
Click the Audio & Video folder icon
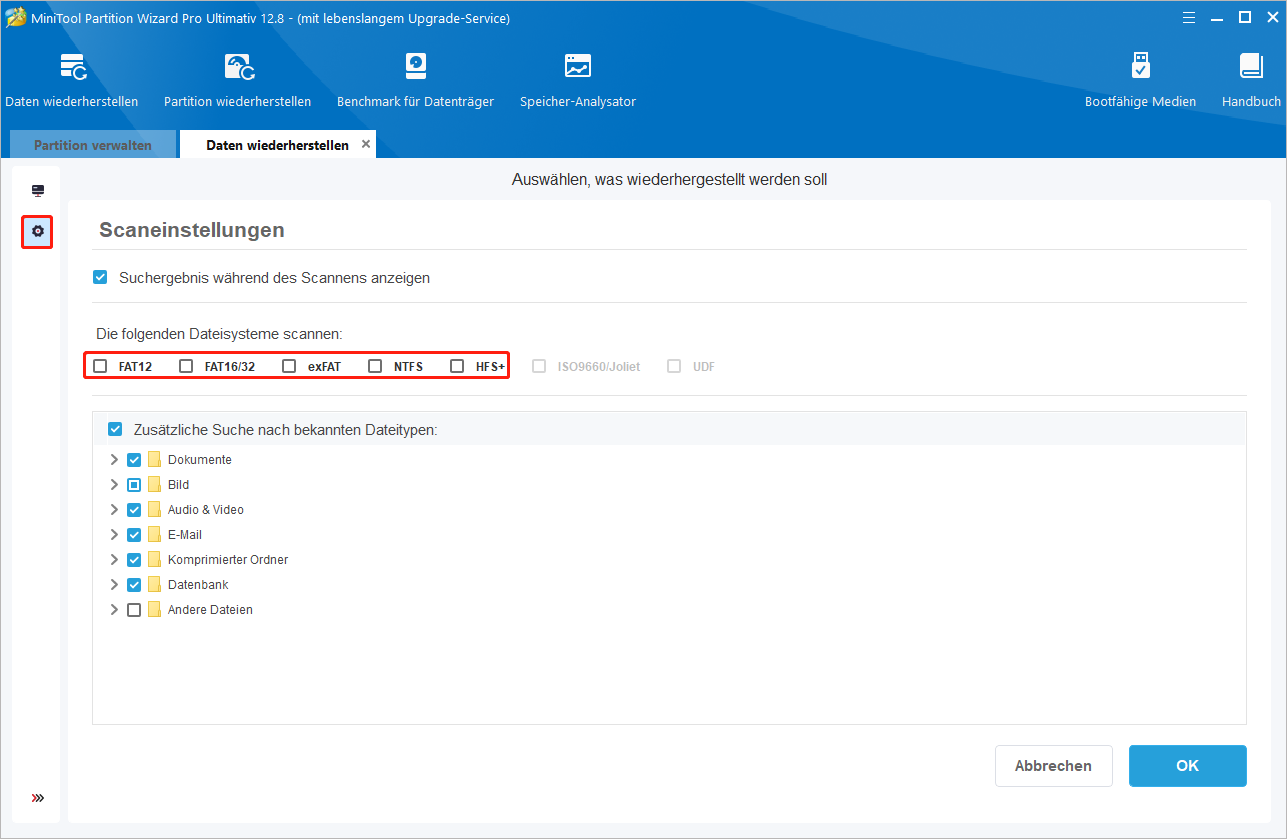[x=154, y=510]
